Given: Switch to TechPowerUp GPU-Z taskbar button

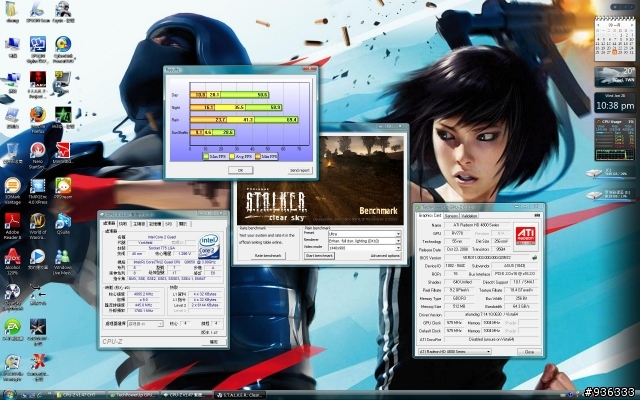Looking at the screenshot, I should tap(132, 395).
